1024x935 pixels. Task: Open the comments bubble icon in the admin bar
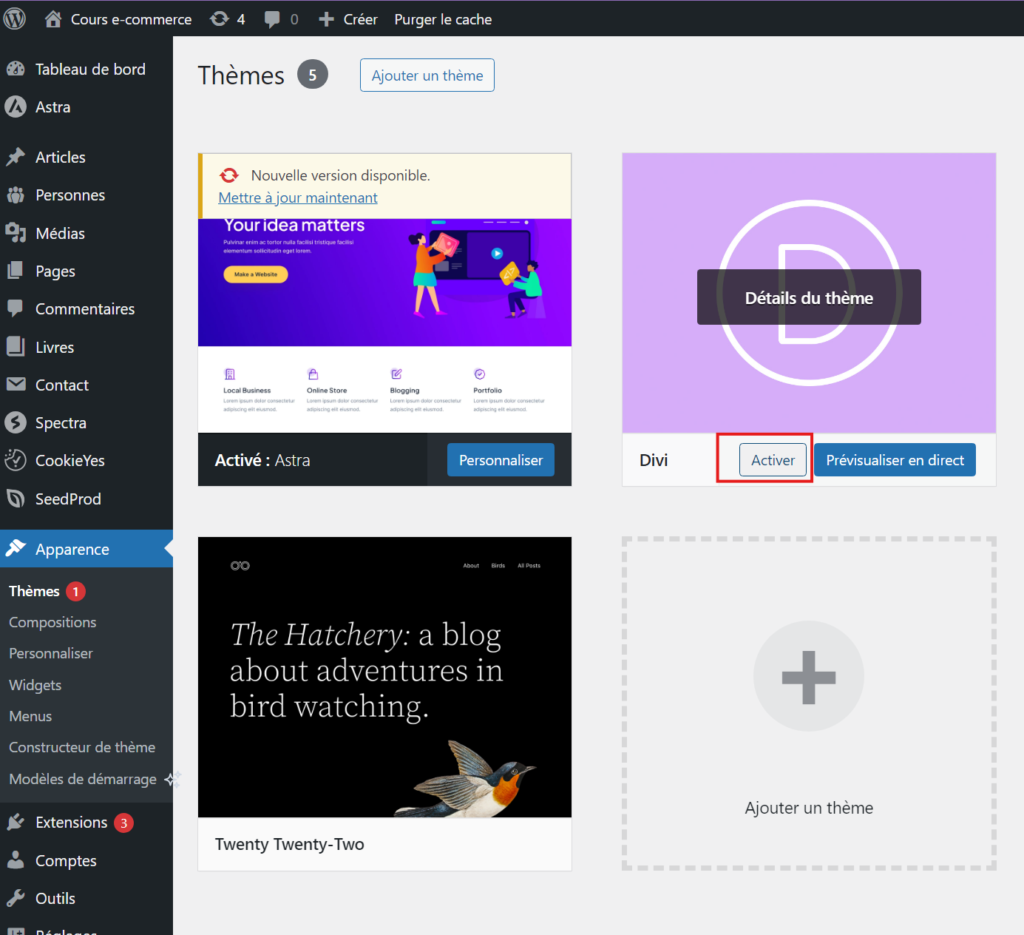pos(272,20)
